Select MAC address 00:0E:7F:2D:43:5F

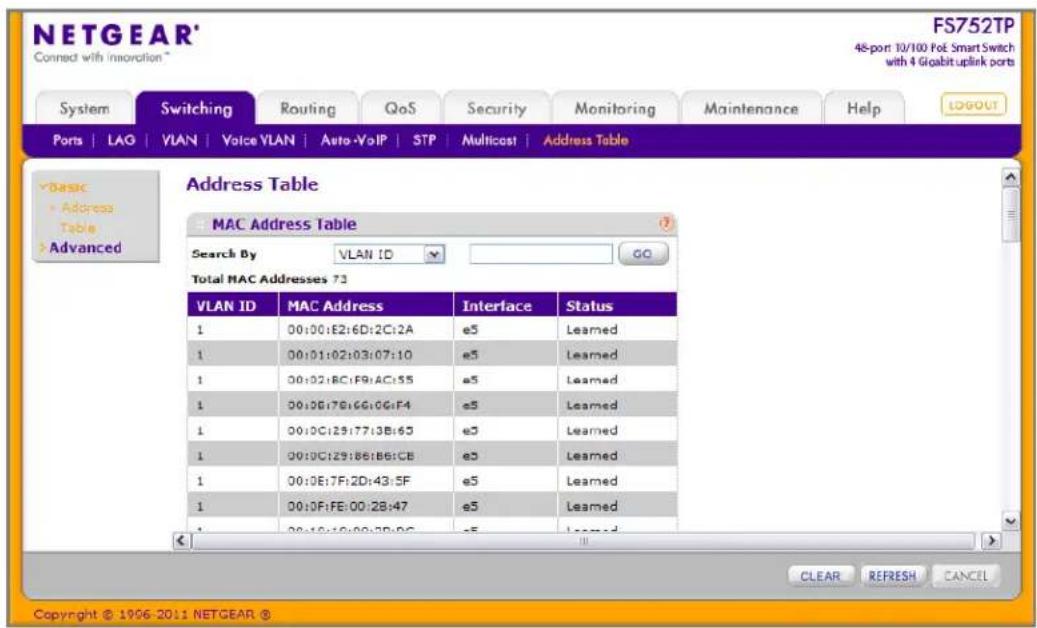point(349,481)
